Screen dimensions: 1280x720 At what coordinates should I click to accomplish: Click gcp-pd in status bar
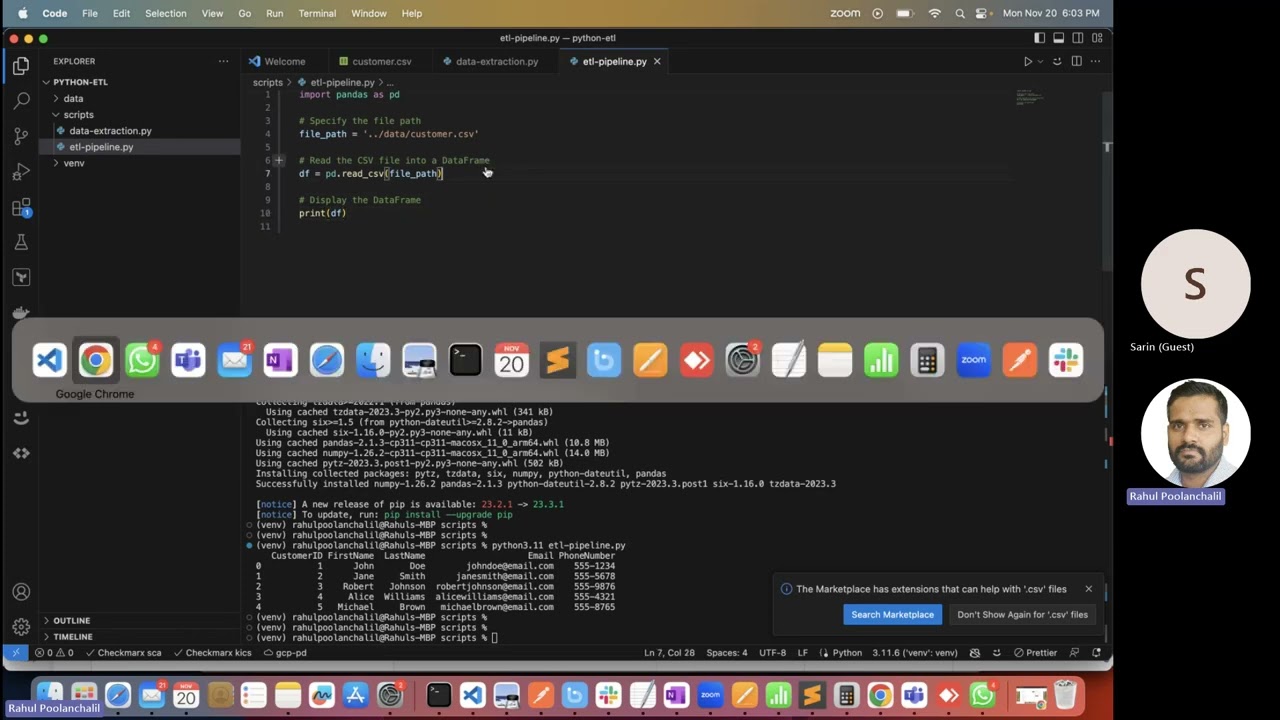285,653
